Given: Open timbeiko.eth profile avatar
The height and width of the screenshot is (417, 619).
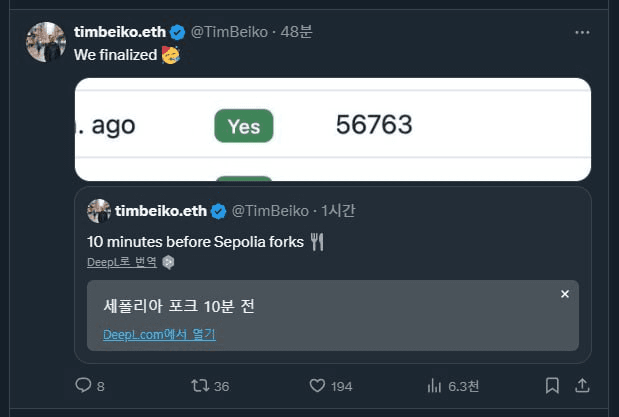Looking at the screenshot, I should coord(46,42).
